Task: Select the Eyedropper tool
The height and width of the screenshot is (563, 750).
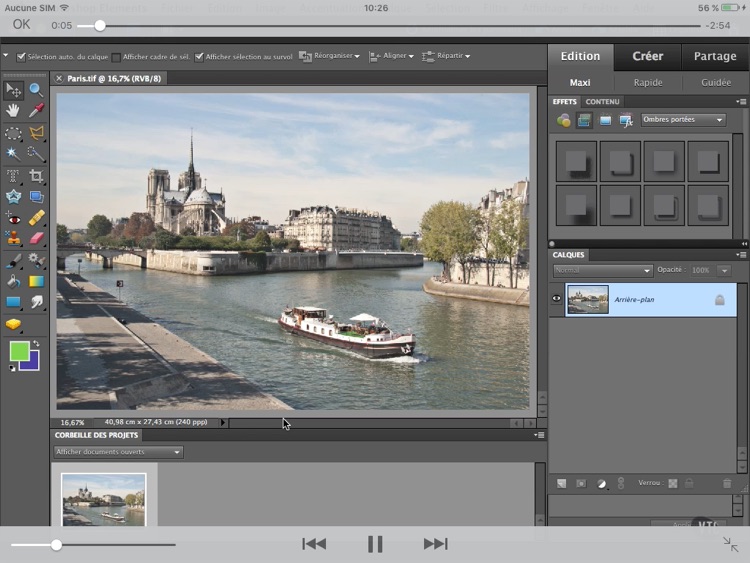Action: pyautogui.click(x=36, y=111)
